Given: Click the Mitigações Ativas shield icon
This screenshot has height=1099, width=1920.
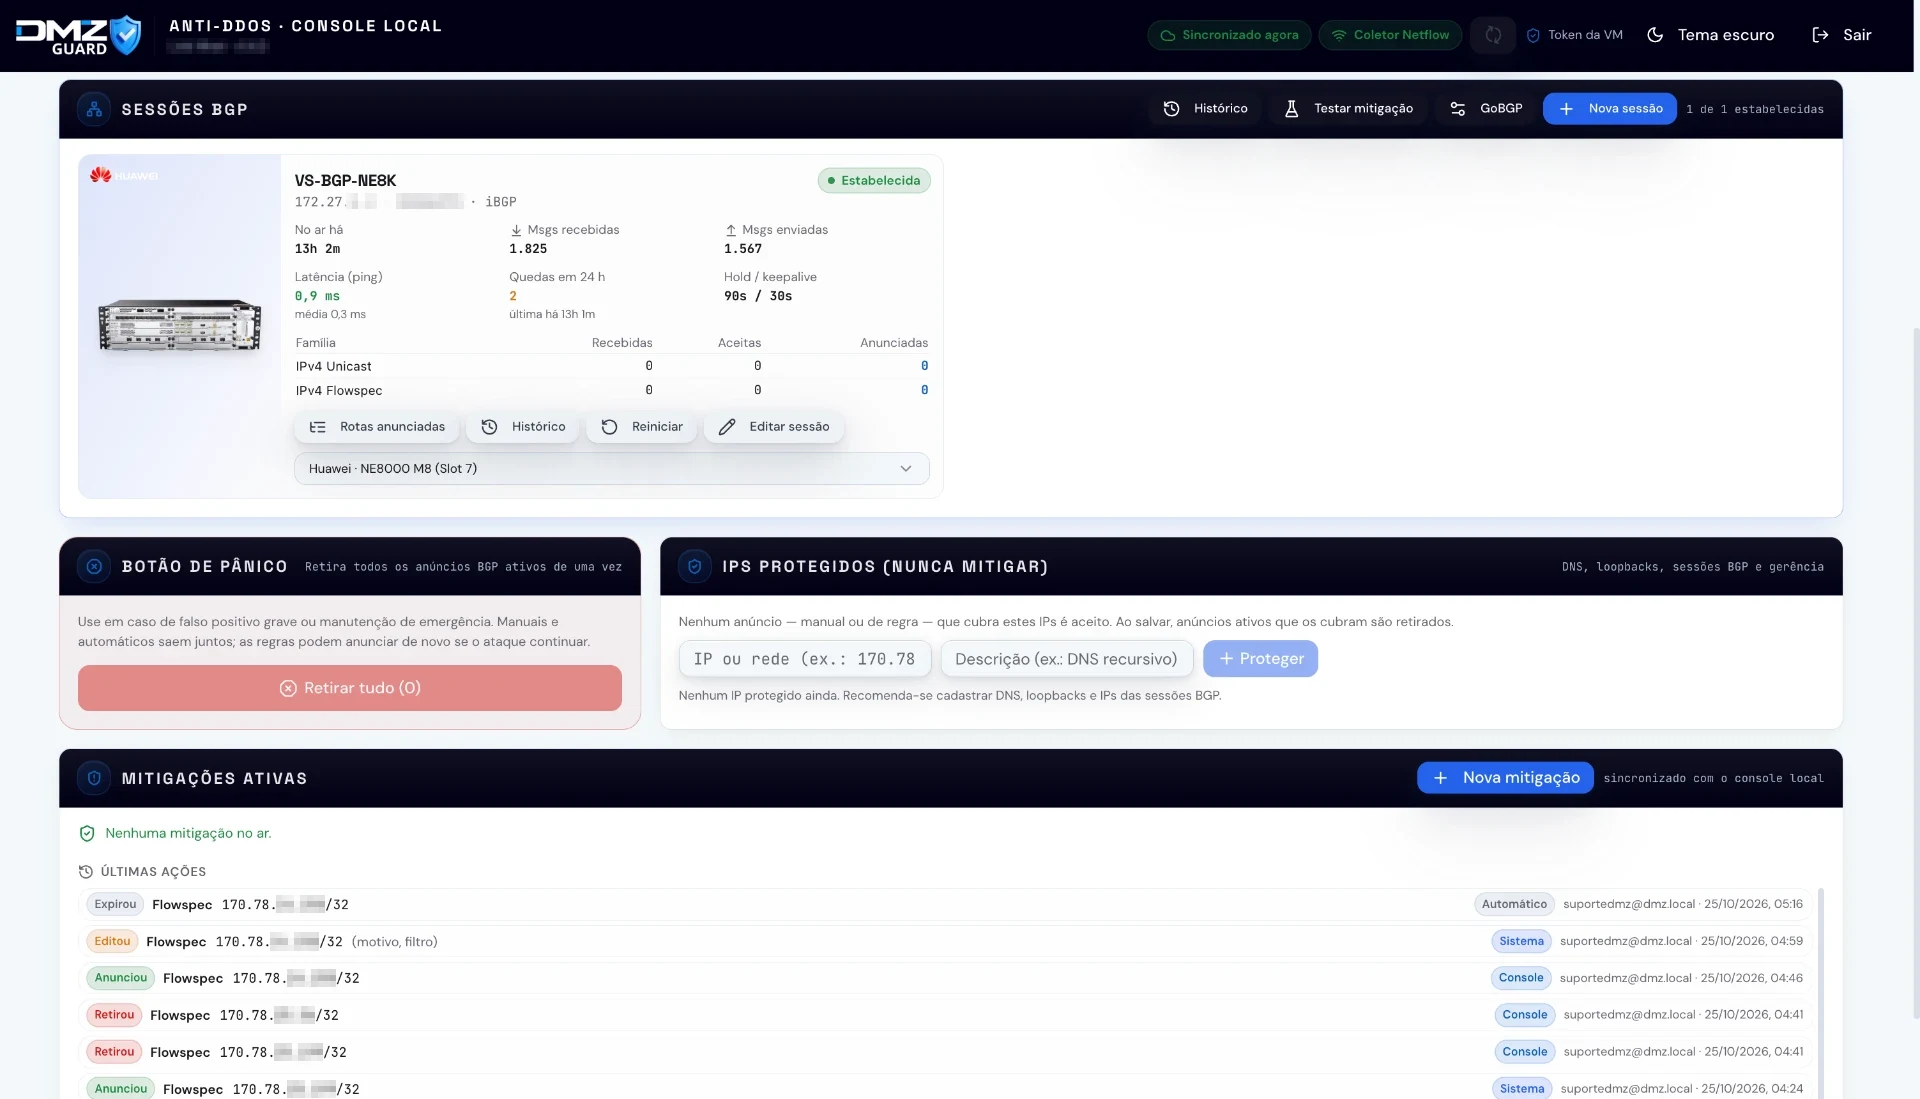Looking at the screenshot, I should 94,778.
